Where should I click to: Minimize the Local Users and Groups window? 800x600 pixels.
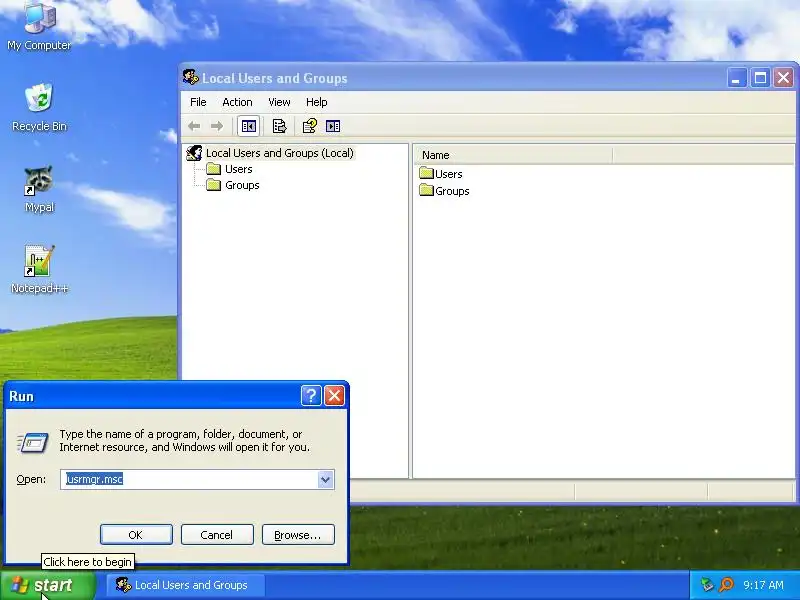pos(737,78)
